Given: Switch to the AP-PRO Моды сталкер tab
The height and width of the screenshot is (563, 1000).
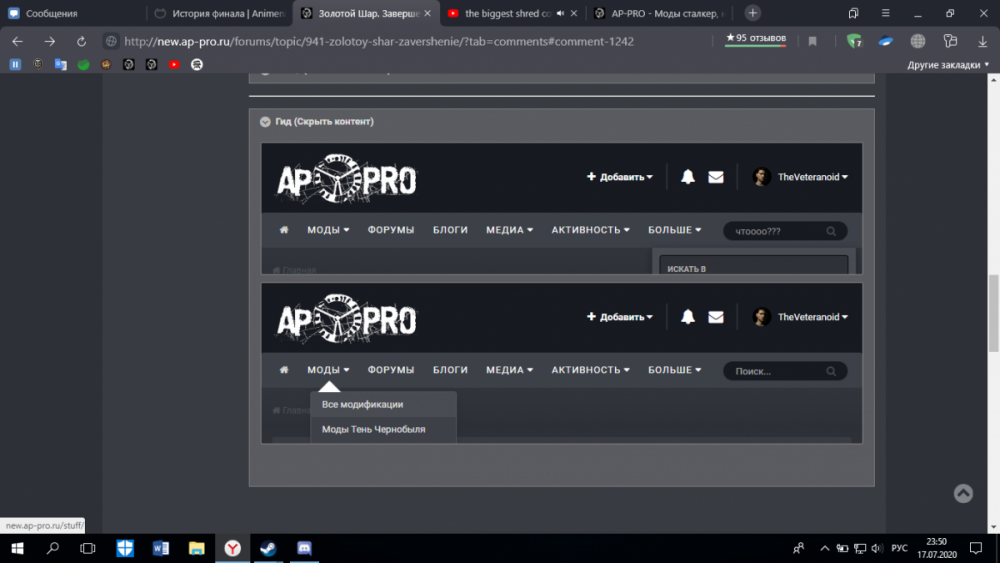Looking at the screenshot, I should [660, 14].
